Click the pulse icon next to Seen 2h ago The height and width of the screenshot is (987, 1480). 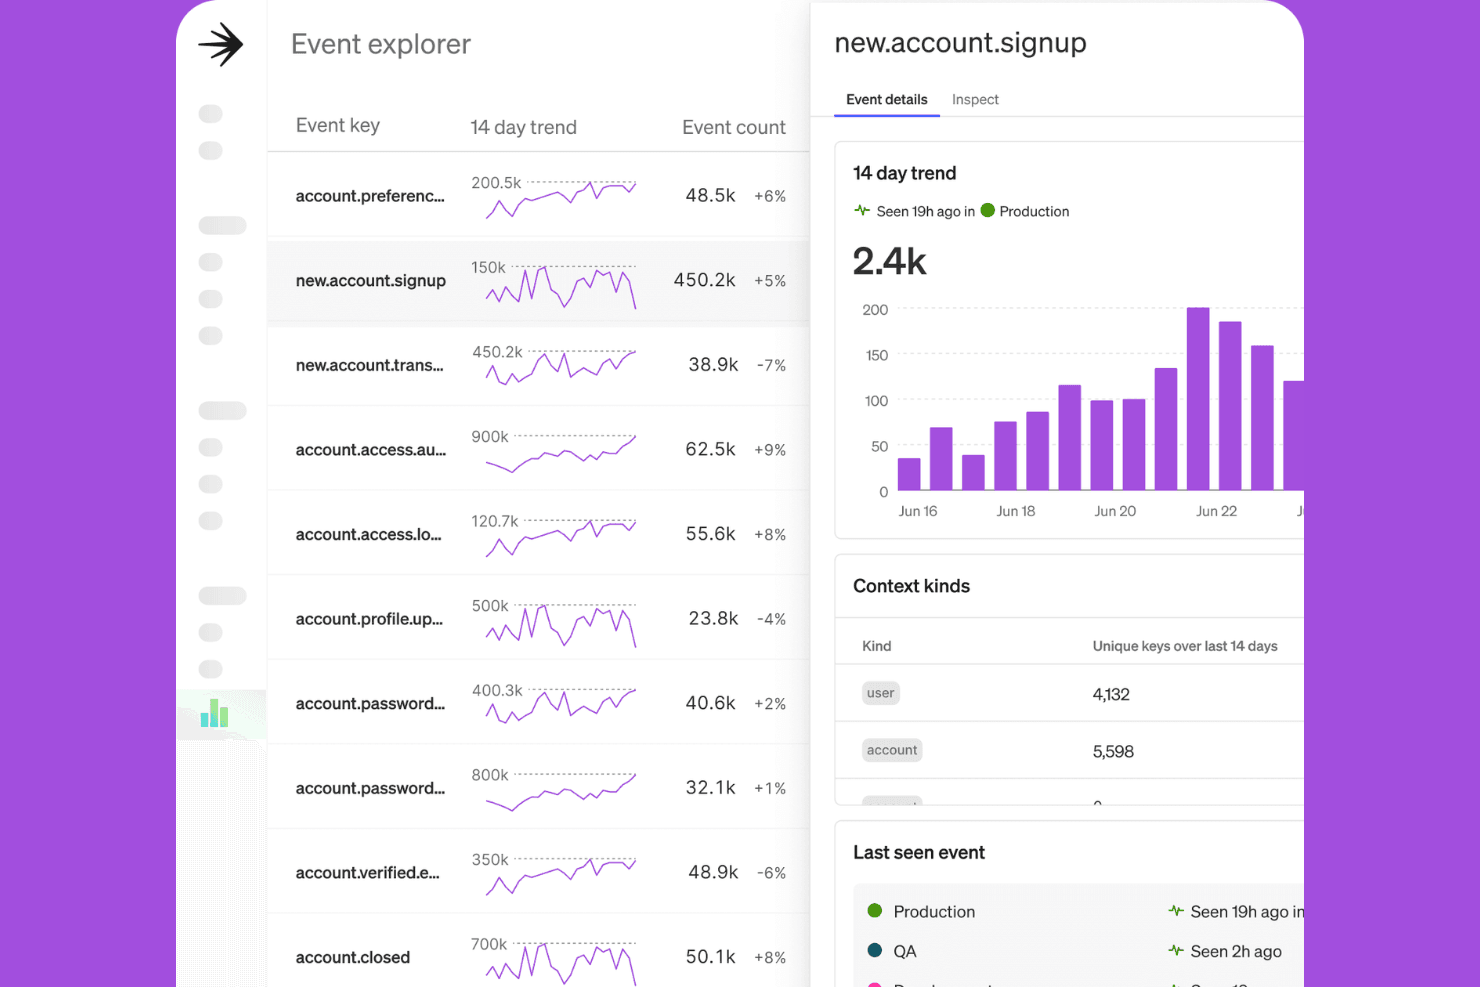pos(1176,951)
